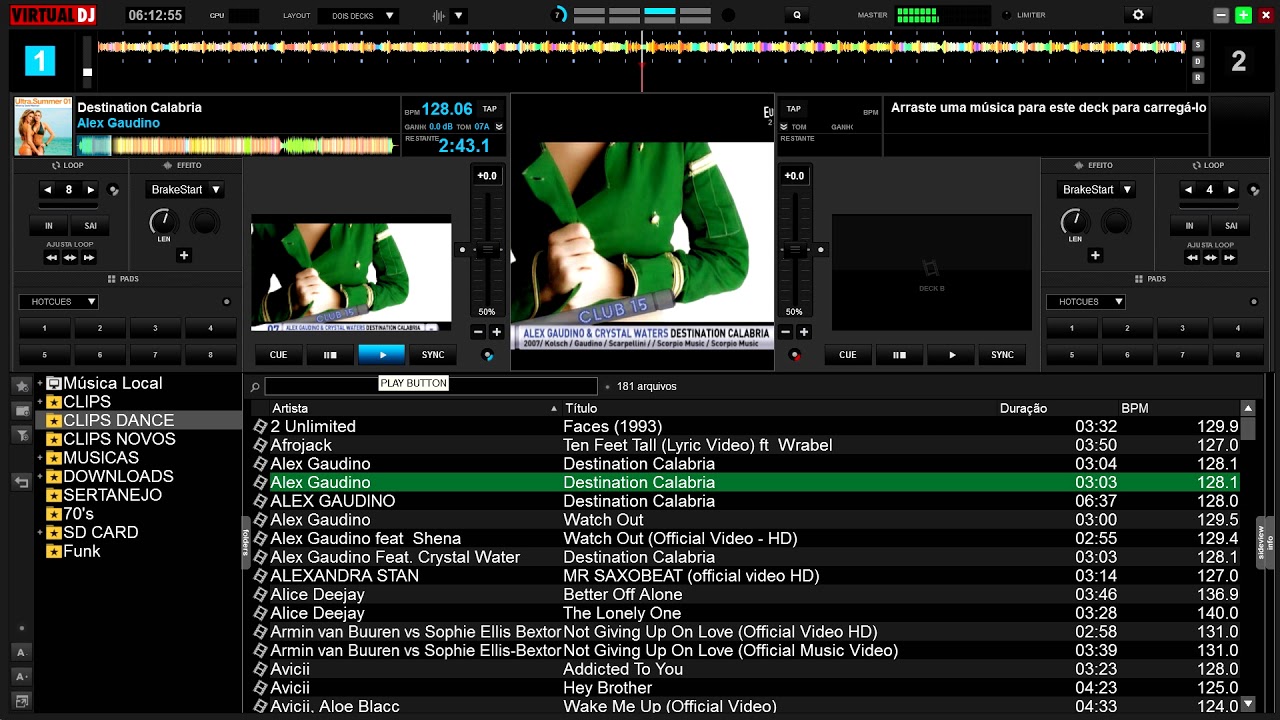The width and height of the screenshot is (1280, 720).
Task: Move left deck loop backward
Action: pyautogui.click(x=51, y=257)
